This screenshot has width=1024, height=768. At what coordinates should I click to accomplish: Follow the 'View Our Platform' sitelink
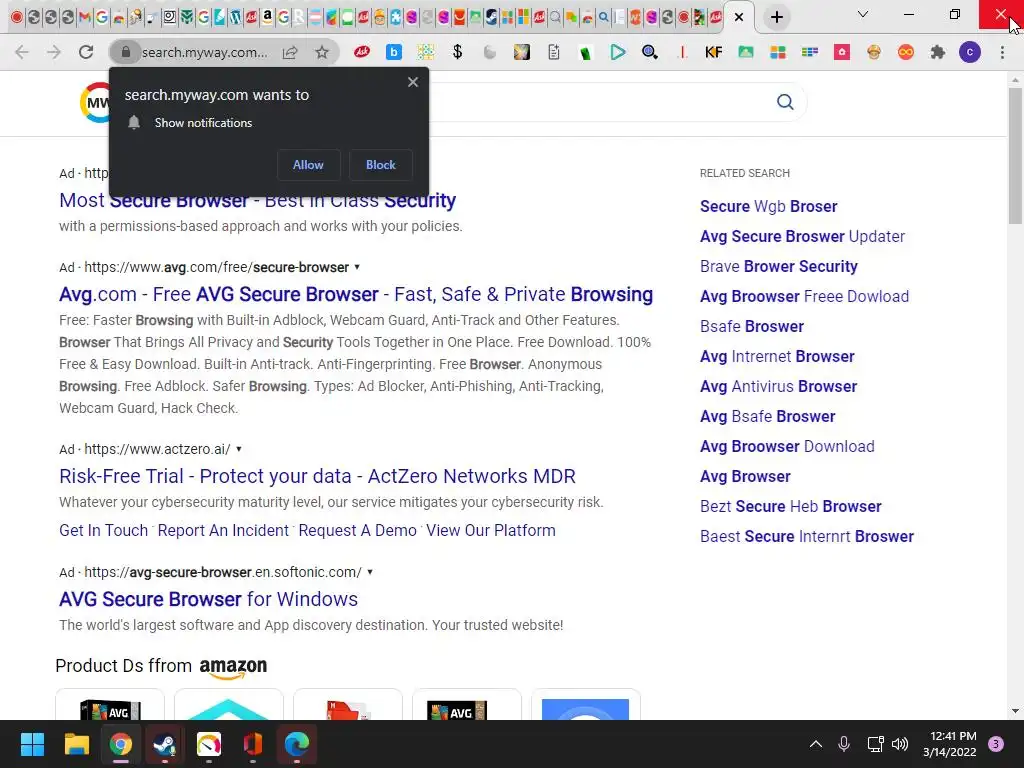click(490, 530)
